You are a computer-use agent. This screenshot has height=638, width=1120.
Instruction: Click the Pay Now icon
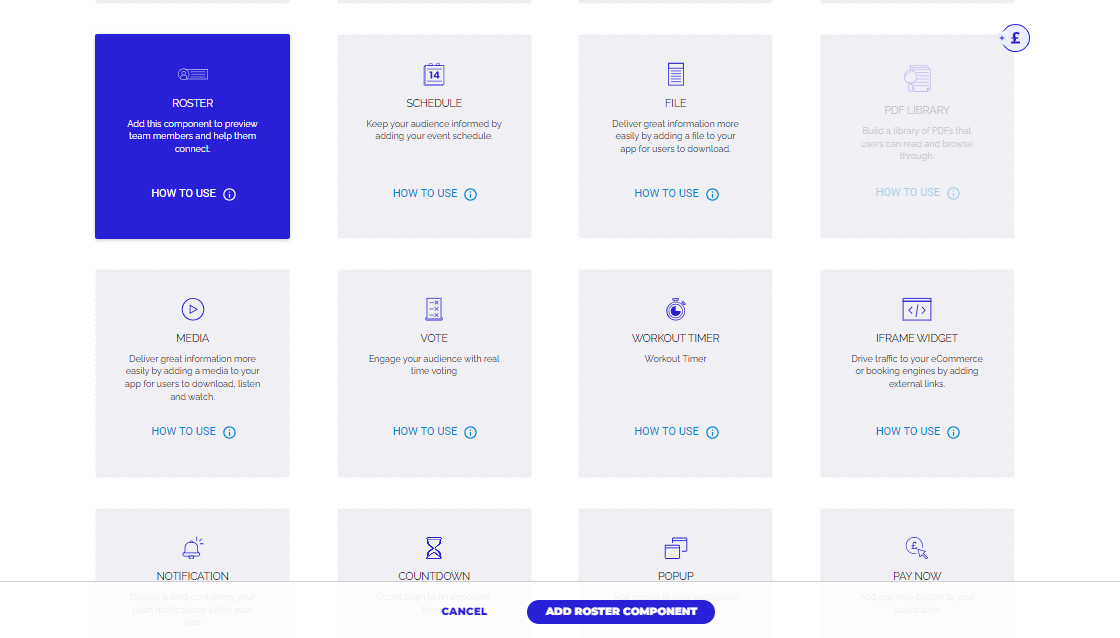coord(917,548)
